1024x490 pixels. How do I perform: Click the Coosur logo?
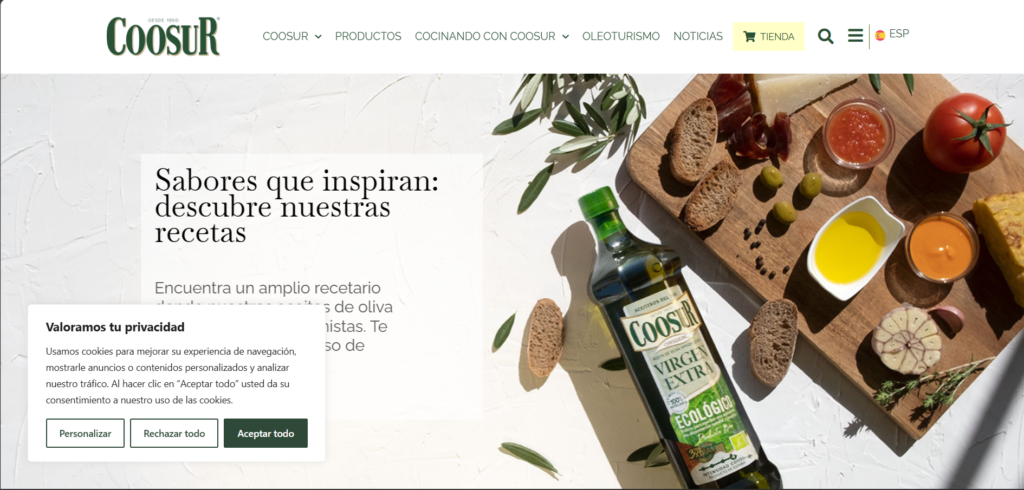[x=163, y=37]
